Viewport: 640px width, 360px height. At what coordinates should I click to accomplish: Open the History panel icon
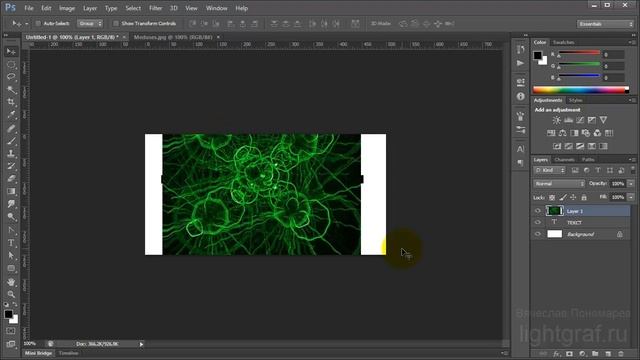[520, 49]
